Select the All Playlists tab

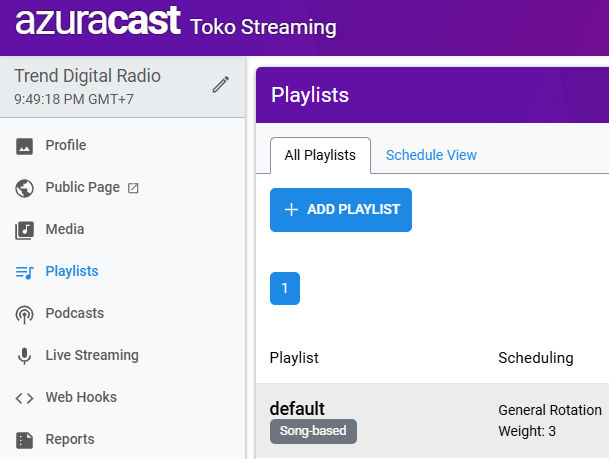320,155
